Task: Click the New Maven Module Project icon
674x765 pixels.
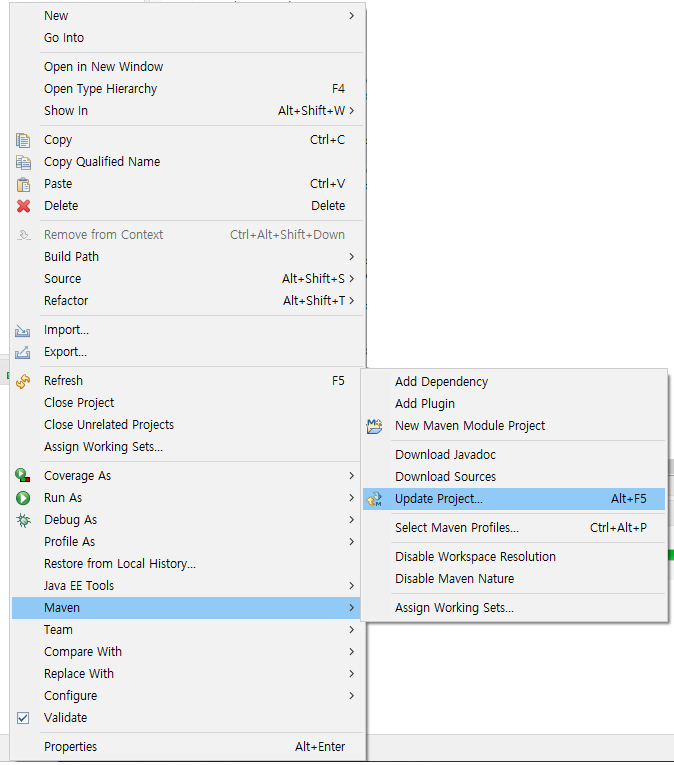Action: (x=375, y=426)
